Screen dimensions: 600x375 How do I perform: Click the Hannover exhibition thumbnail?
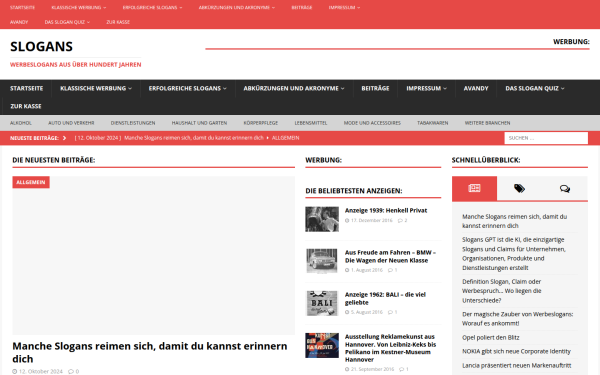point(322,345)
